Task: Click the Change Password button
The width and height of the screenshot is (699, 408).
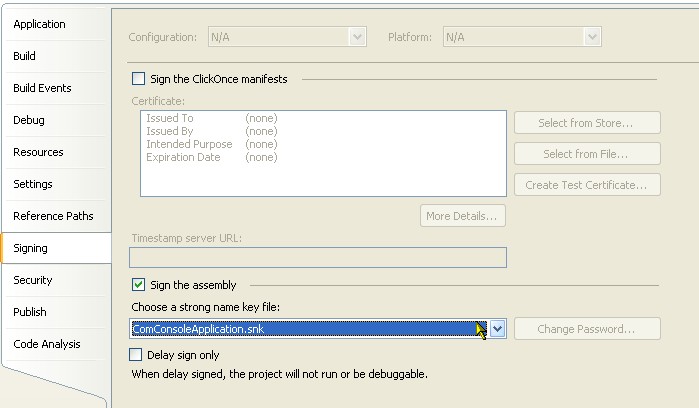Action: point(587,329)
